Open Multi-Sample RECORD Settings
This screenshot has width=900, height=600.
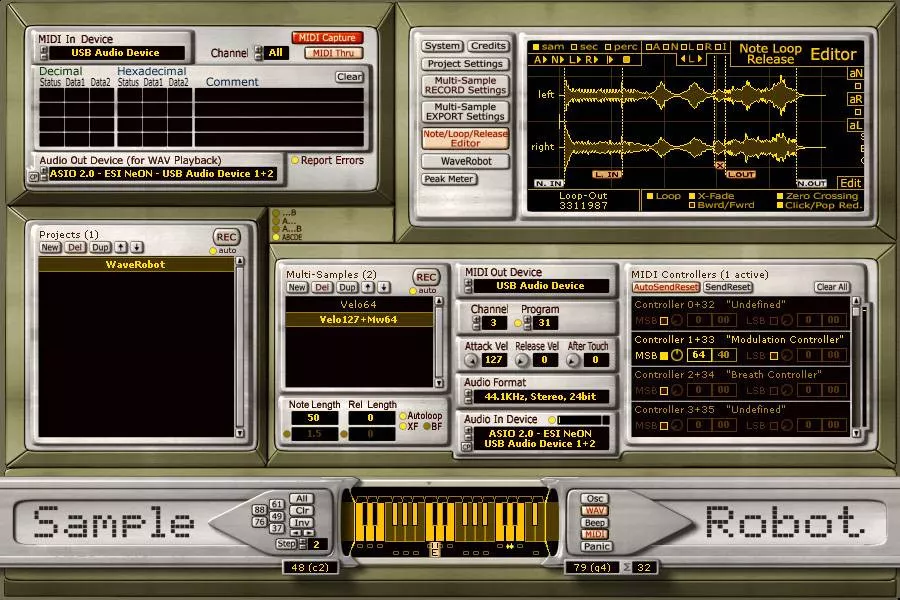tap(465, 86)
